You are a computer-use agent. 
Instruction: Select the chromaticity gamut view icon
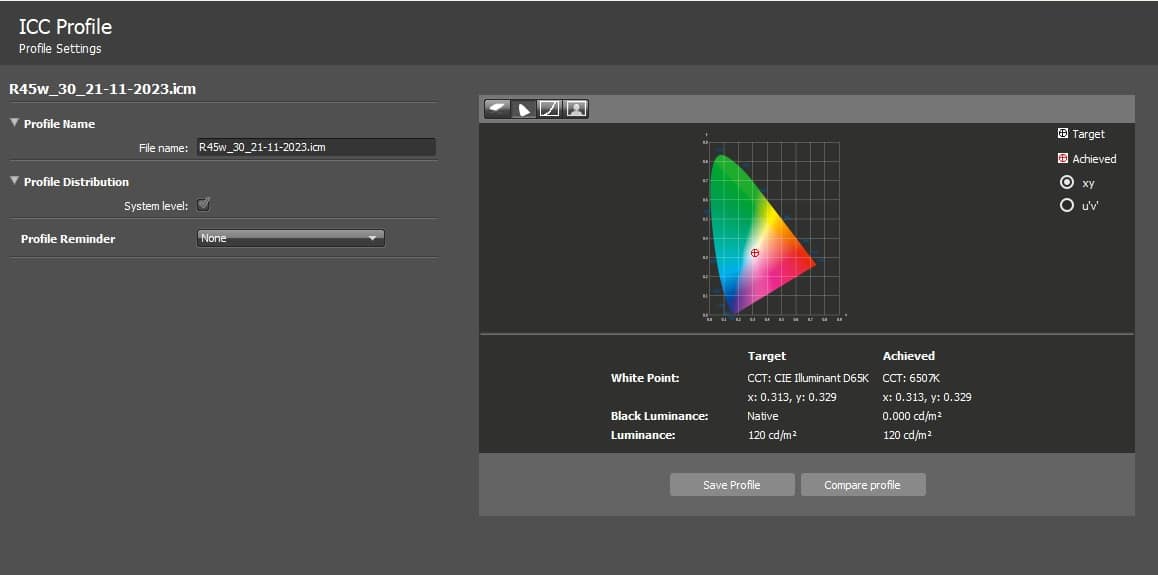(x=523, y=109)
